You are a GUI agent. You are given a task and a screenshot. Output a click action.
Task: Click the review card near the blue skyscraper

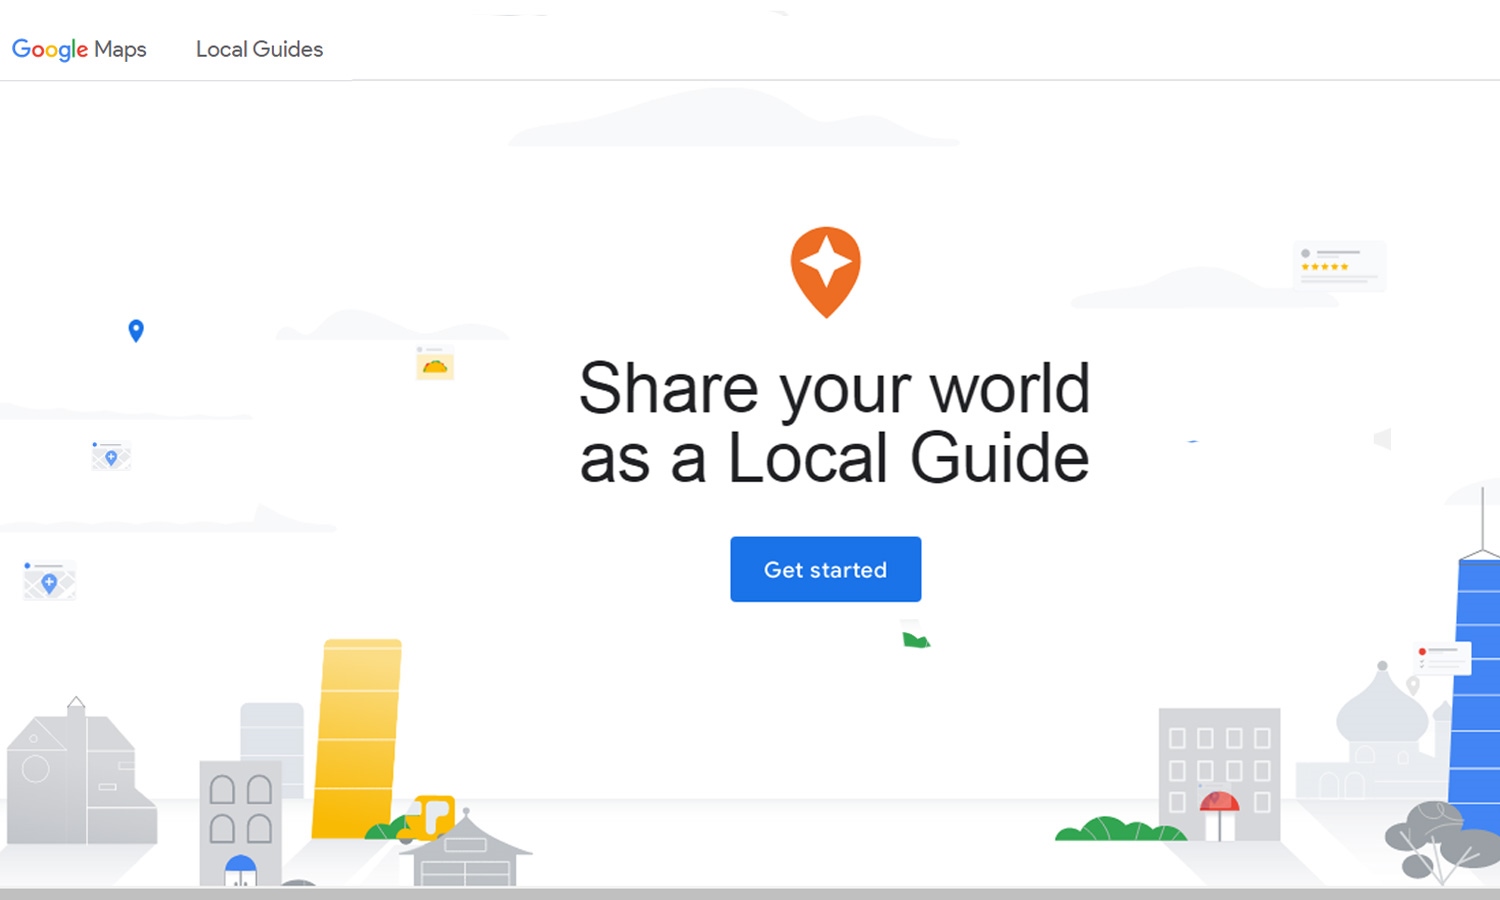click(1442, 658)
